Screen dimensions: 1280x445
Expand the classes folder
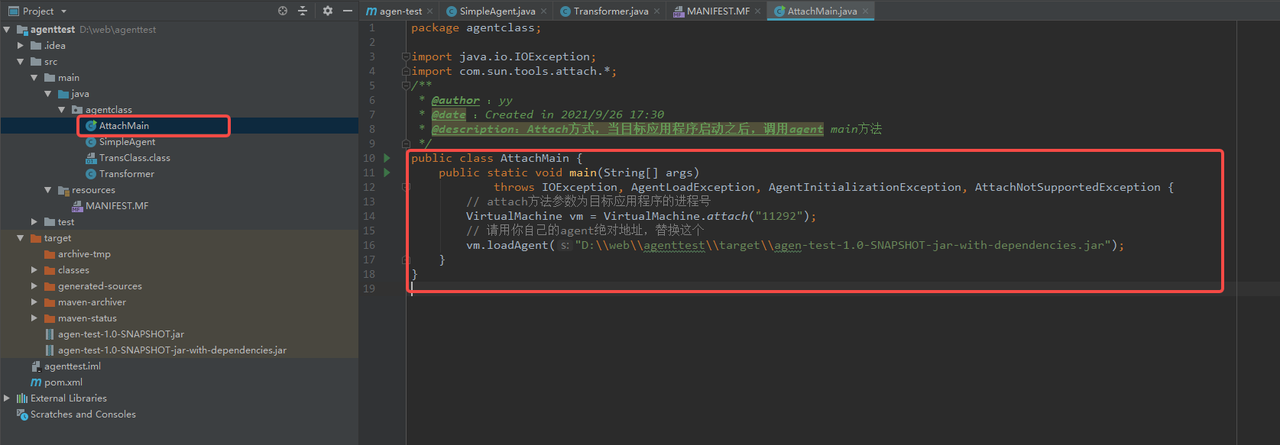click(x=35, y=270)
